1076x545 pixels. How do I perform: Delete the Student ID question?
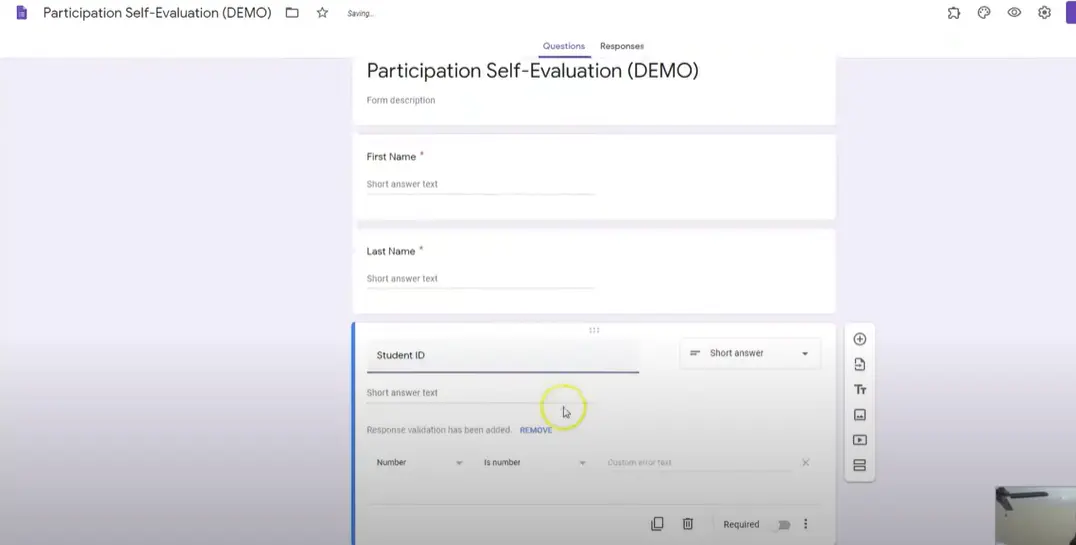click(688, 524)
